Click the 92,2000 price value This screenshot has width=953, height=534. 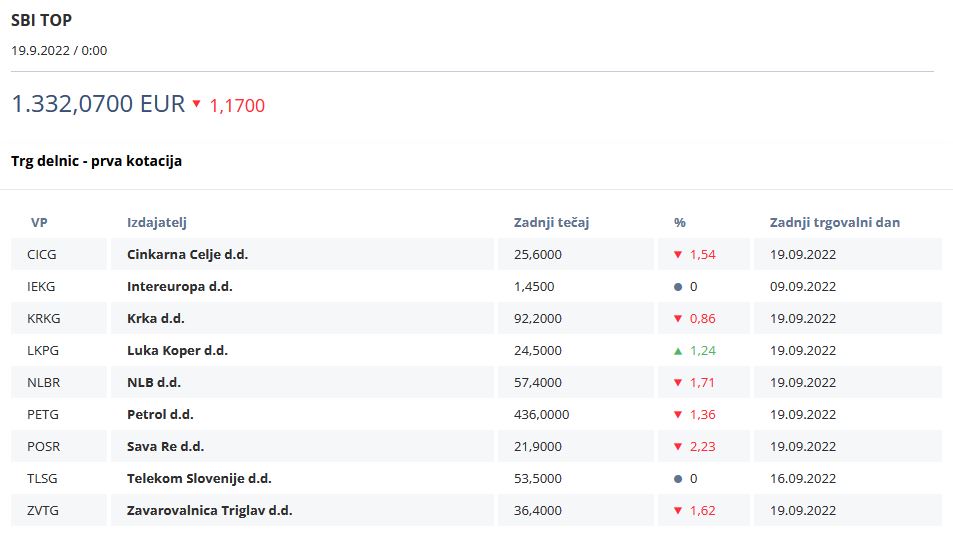(538, 318)
